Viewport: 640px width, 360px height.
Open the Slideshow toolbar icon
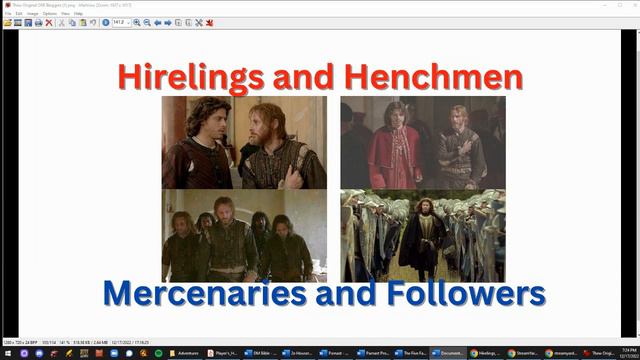click(18, 23)
